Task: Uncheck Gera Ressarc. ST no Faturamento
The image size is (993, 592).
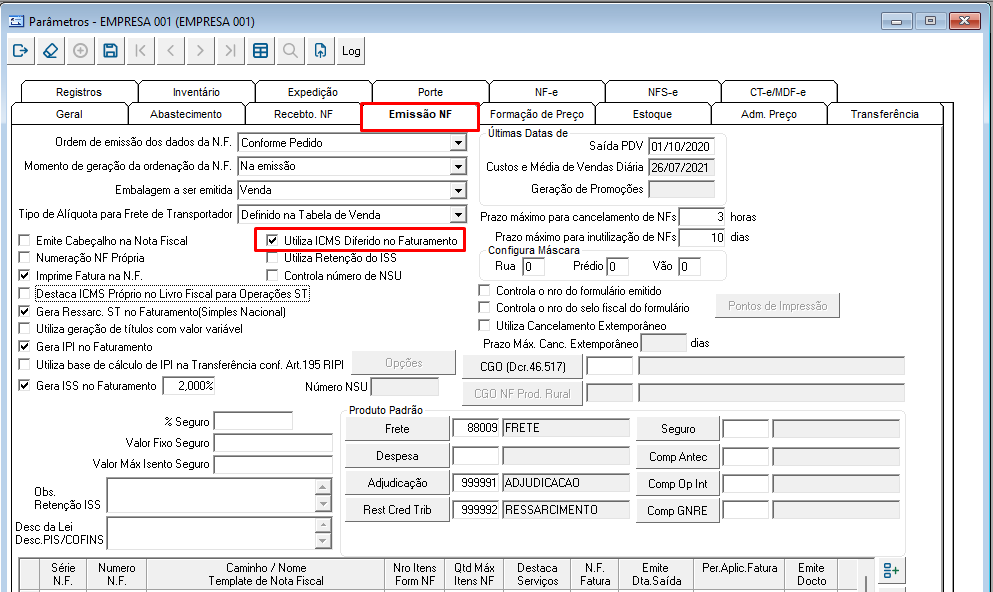Action: [25, 312]
